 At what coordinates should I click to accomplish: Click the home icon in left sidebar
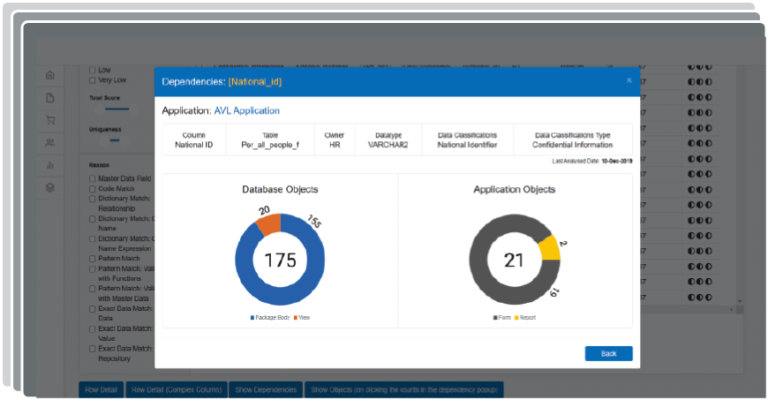[50, 75]
